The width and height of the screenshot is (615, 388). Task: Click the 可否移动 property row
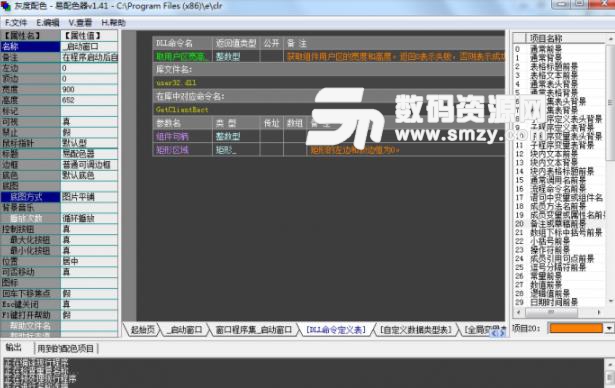[59, 271]
